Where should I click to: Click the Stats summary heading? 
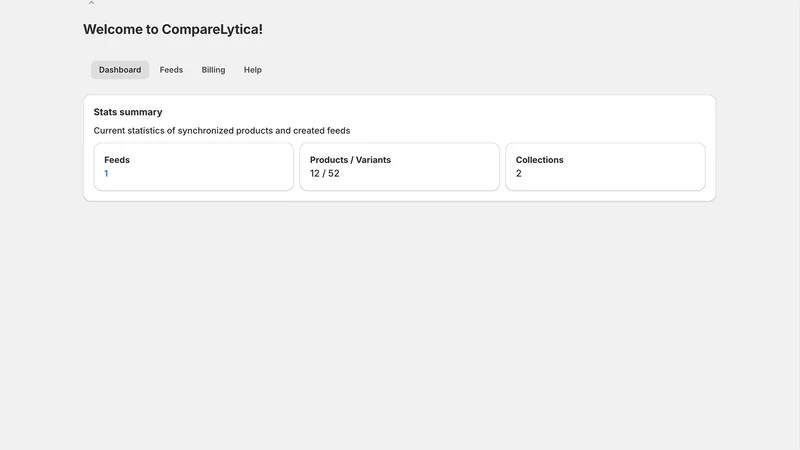tap(128, 112)
